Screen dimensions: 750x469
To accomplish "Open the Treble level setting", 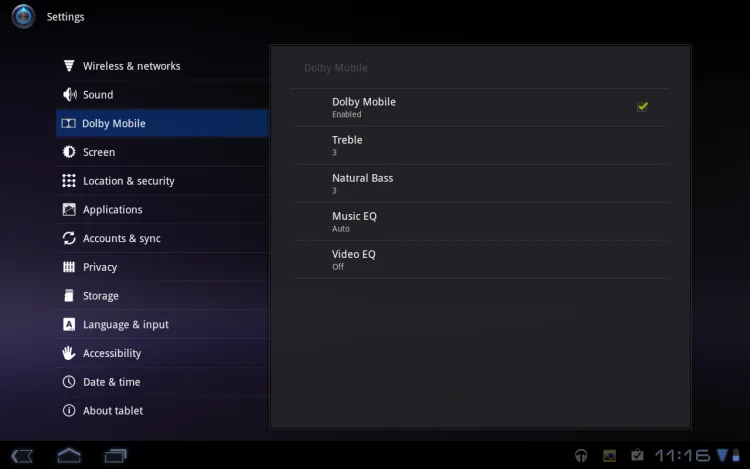I will tap(480, 145).
